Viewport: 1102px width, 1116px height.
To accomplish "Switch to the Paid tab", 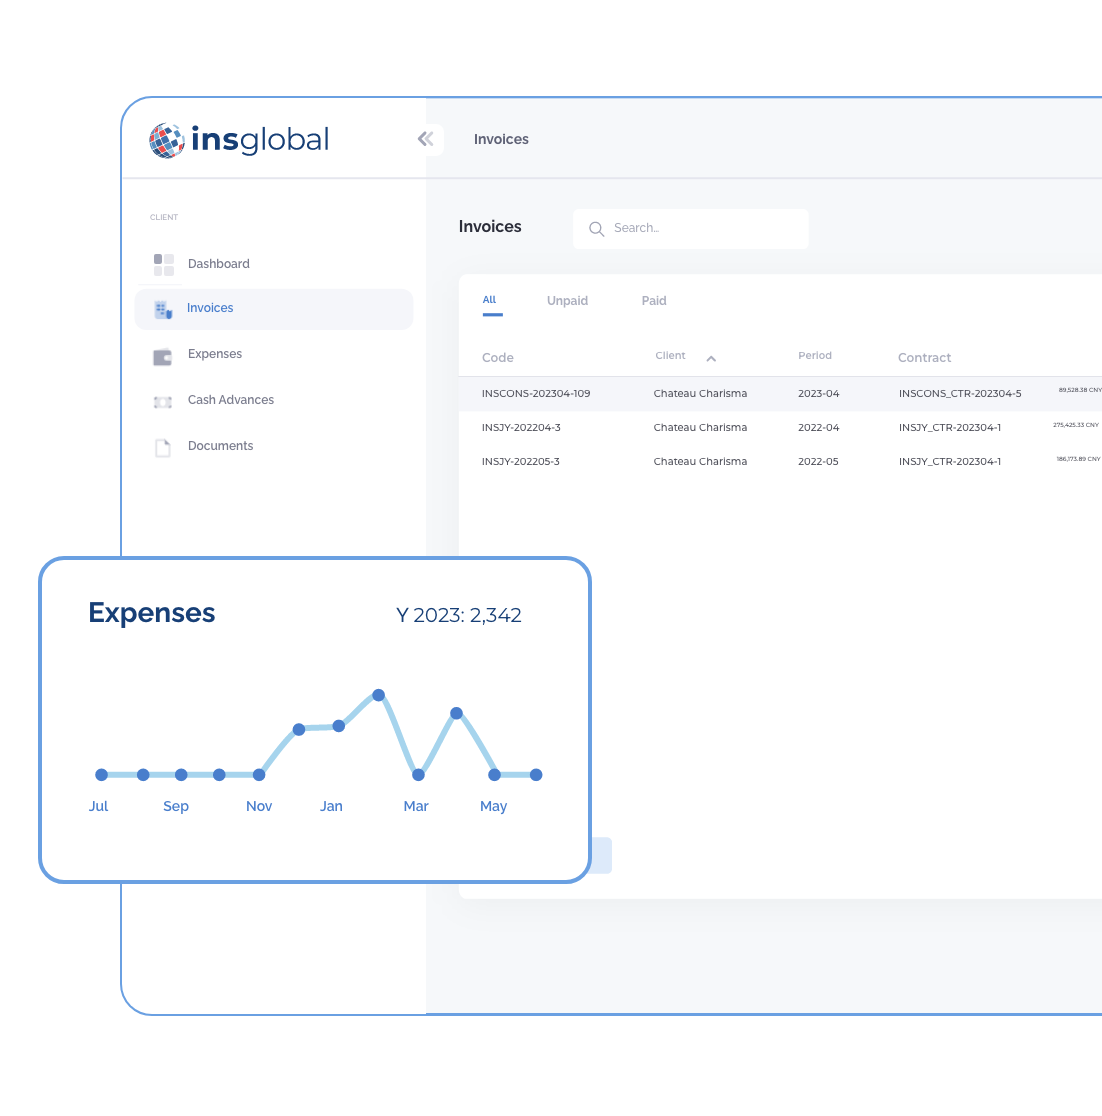I will [654, 301].
